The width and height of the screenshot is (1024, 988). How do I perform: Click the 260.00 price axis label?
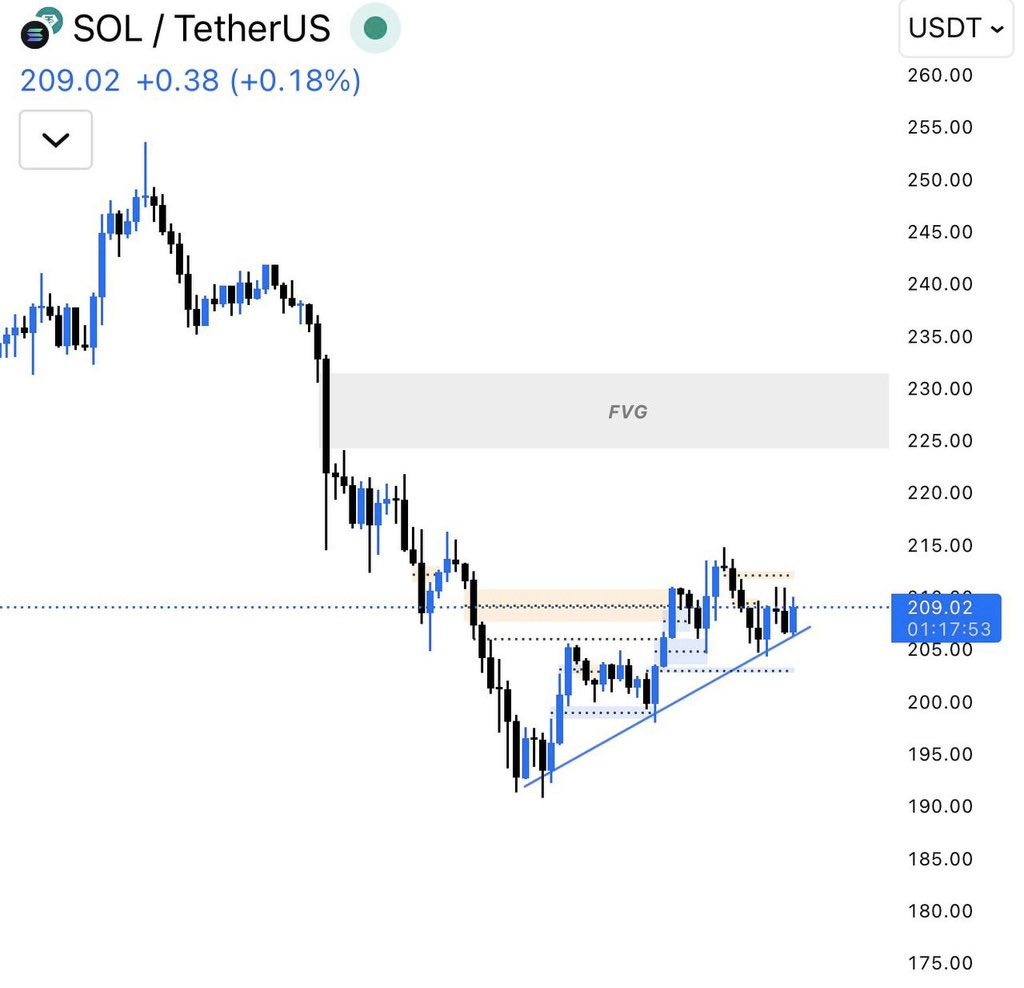coord(940,75)
